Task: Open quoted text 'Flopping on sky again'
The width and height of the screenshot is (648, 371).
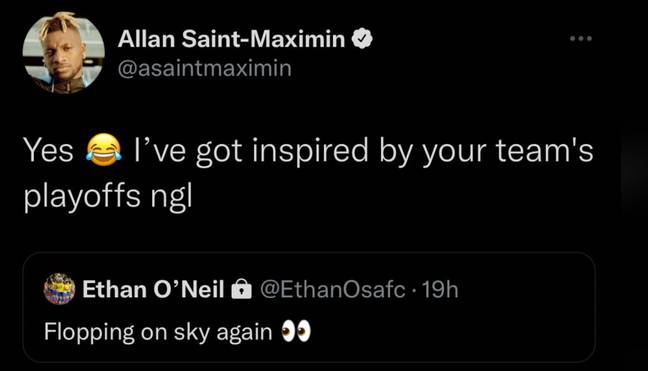Action: point(158,332)
